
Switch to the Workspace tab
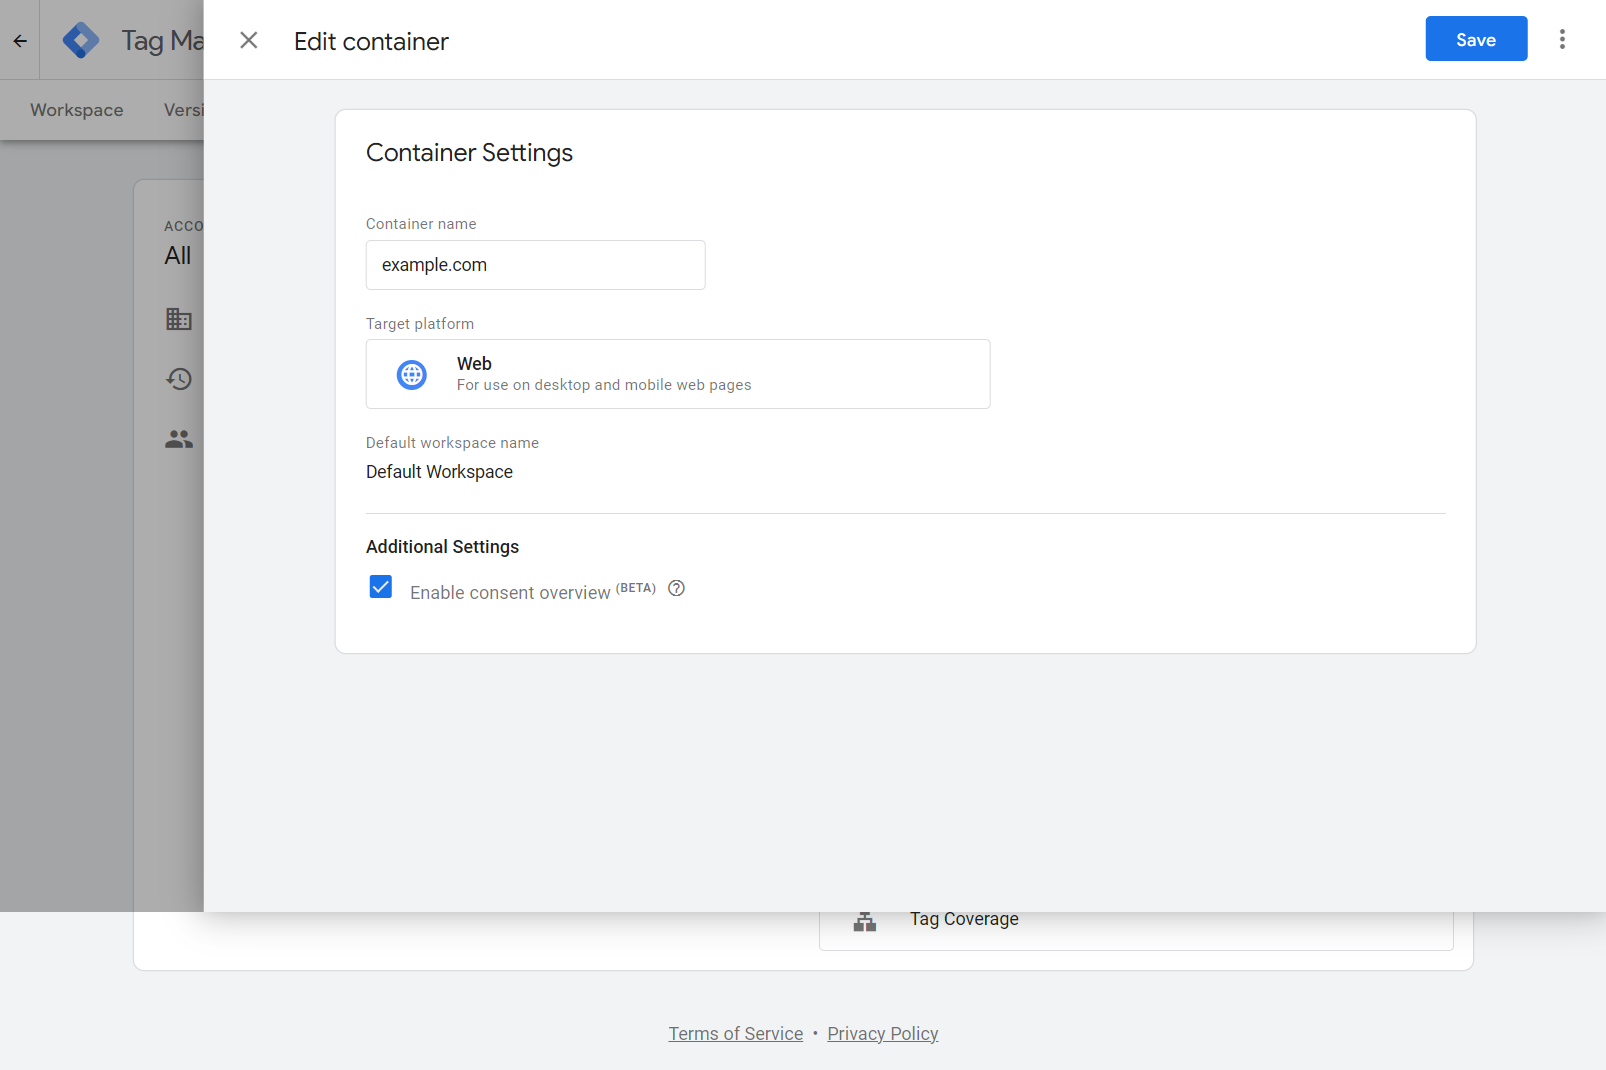pyautogui.click(x=77, y=110)
